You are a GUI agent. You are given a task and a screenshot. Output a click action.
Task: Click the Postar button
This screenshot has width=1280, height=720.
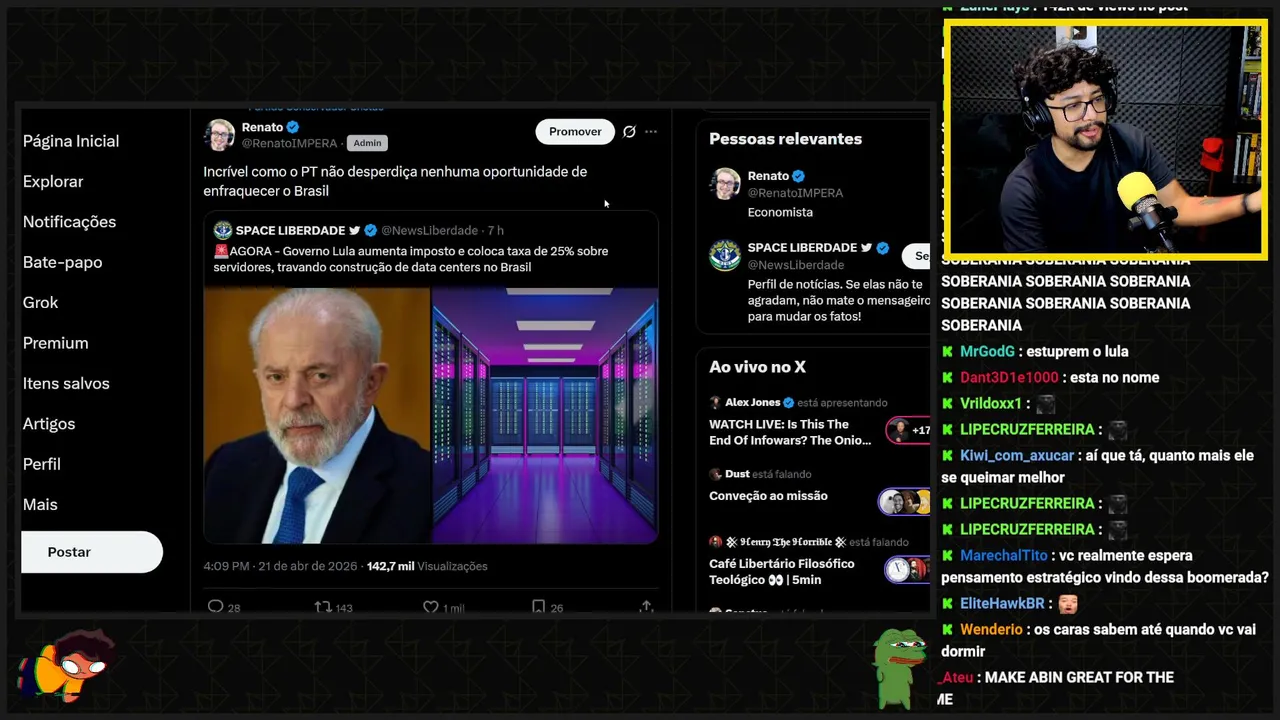(x=92, y=552)
